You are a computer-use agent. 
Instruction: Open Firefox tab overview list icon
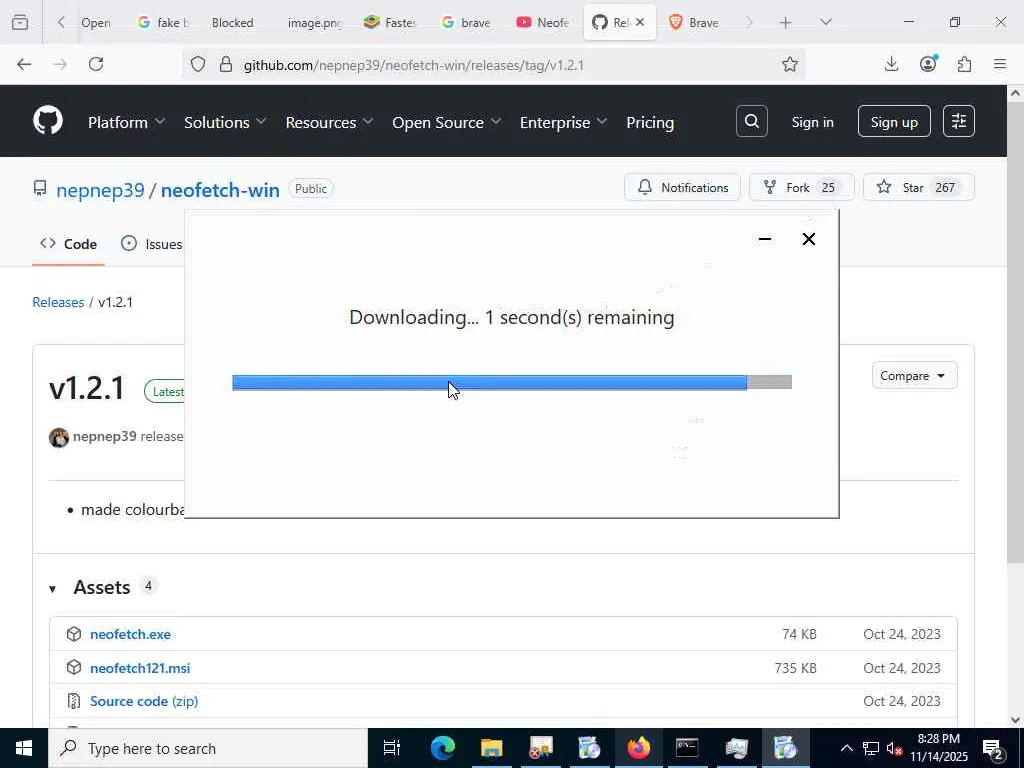[x=20, y=22]
